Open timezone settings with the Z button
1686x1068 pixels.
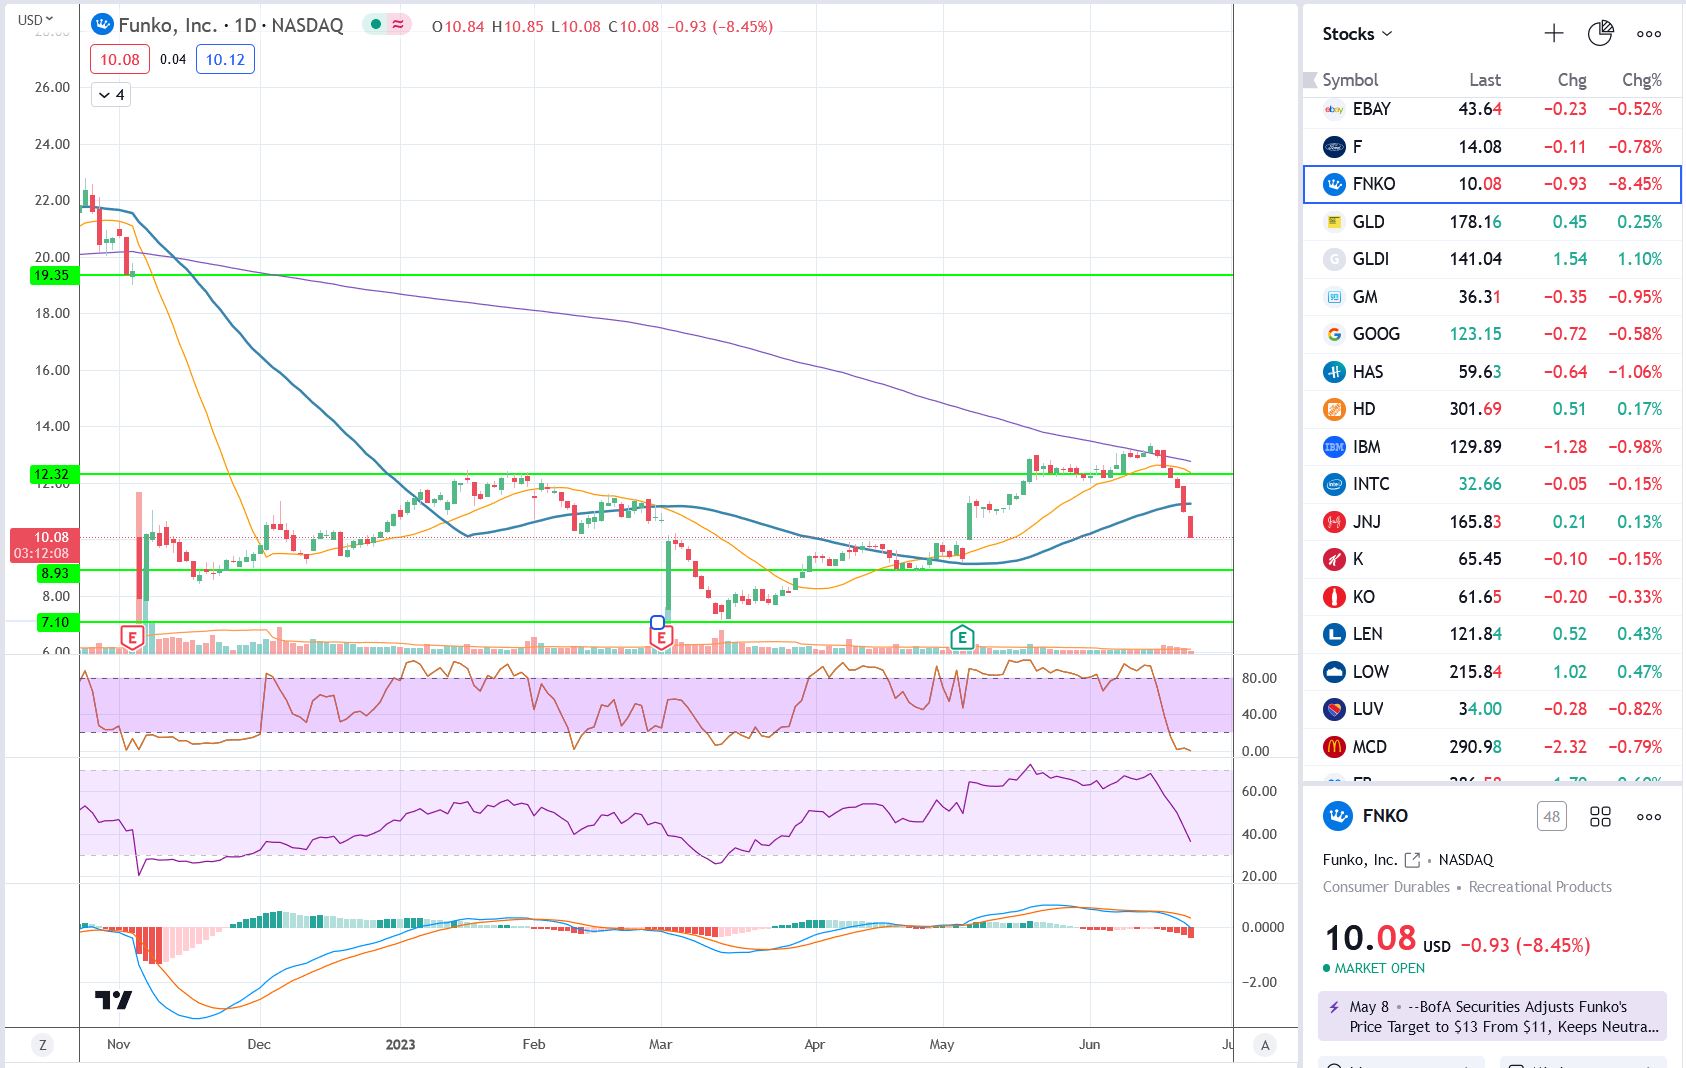coord(42,1045)
